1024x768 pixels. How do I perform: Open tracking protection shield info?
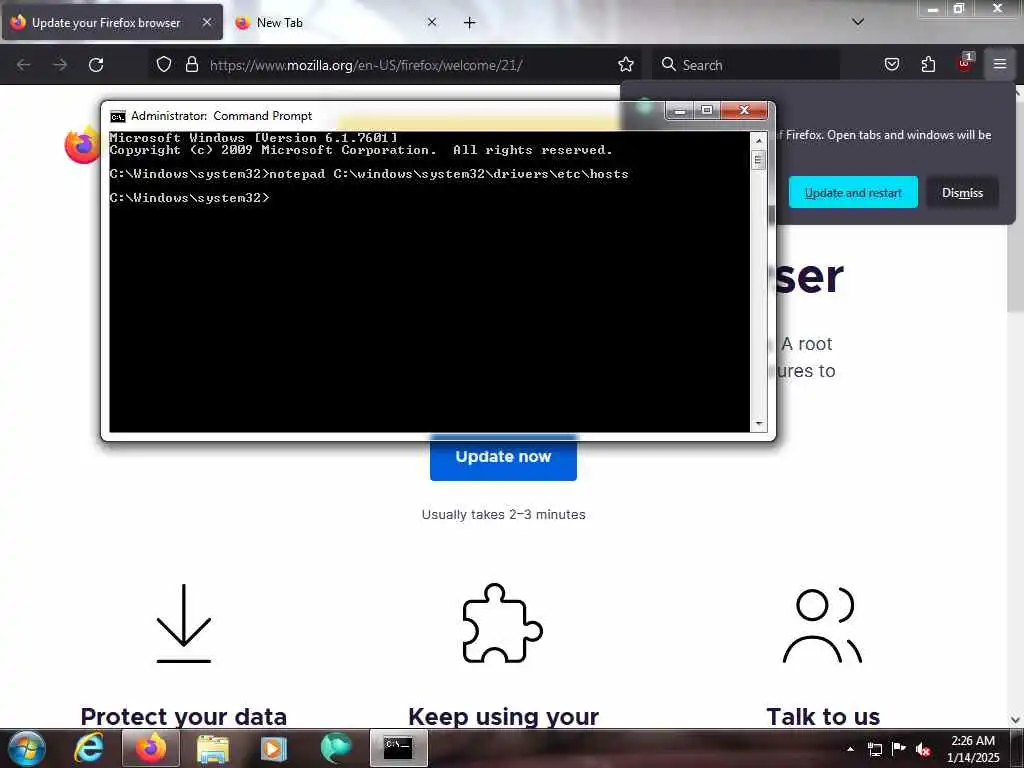[x=164, y=64]
